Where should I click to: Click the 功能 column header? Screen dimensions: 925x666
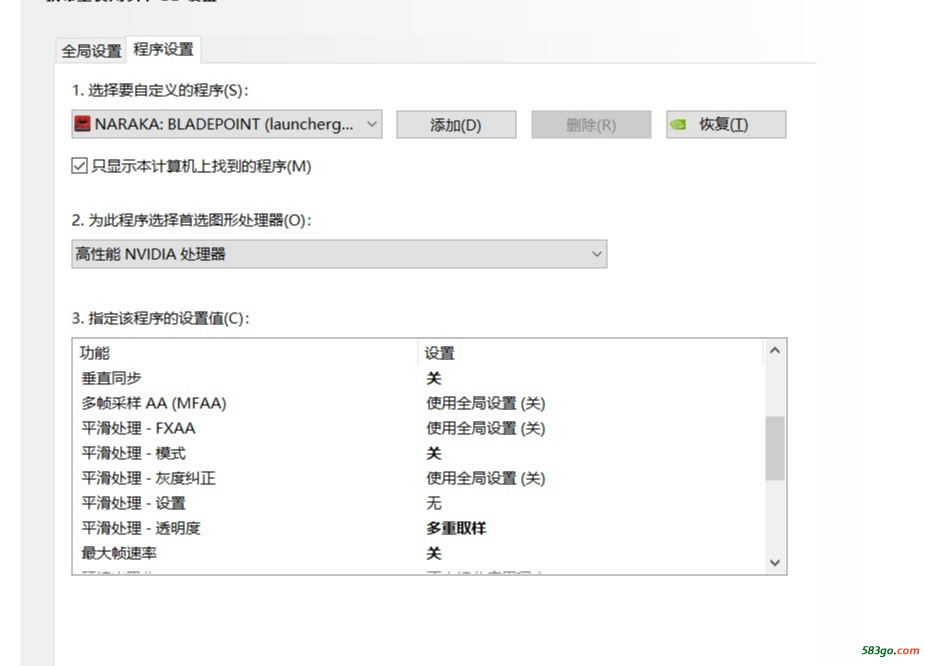[x=245, y=353]
